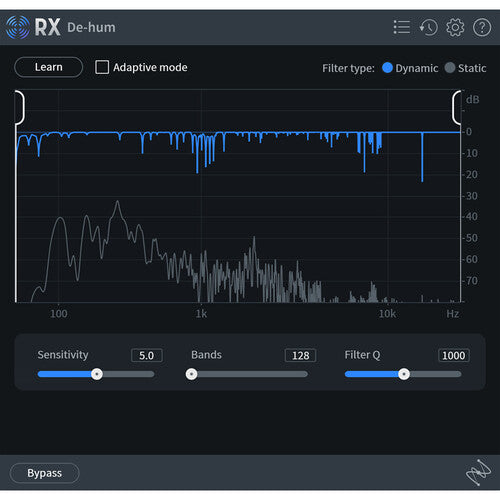Viewport: 500px width, 500px height.
Task: Enable the Adaptive mode checkbox
Action: (x=102, y=67)
